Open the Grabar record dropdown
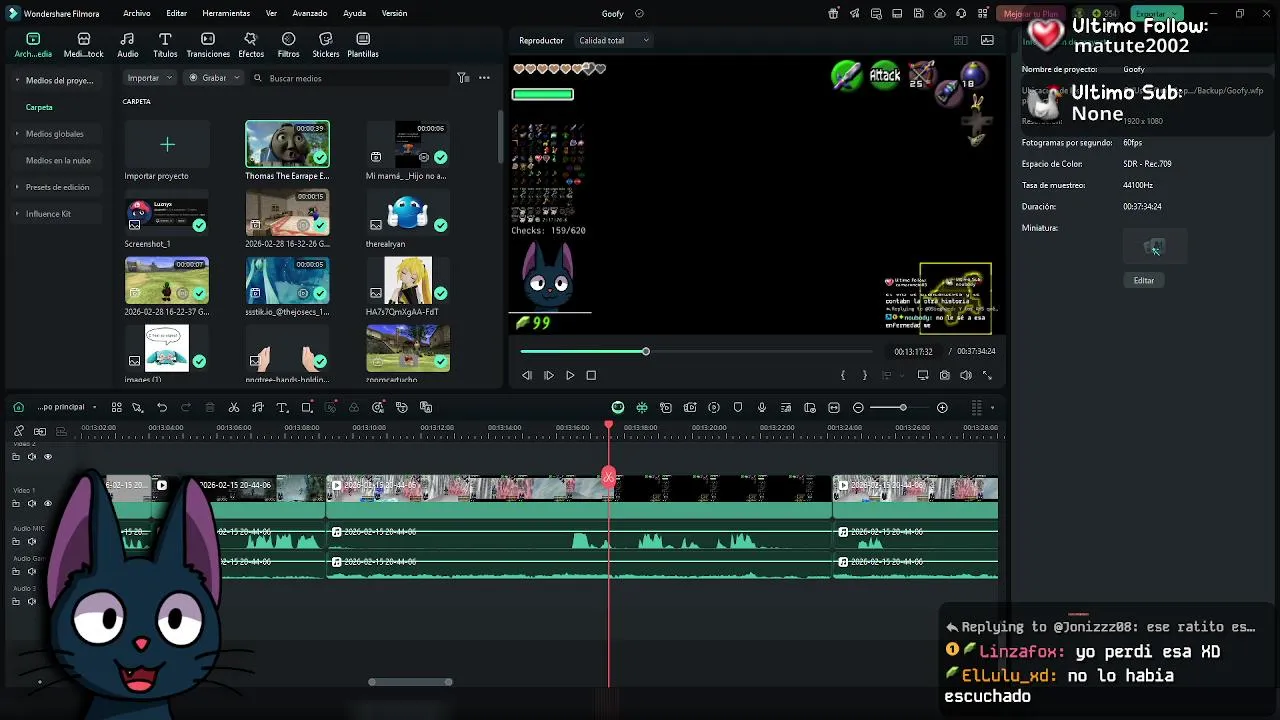This screenshot has height=720, width=1280. [214, 78]
